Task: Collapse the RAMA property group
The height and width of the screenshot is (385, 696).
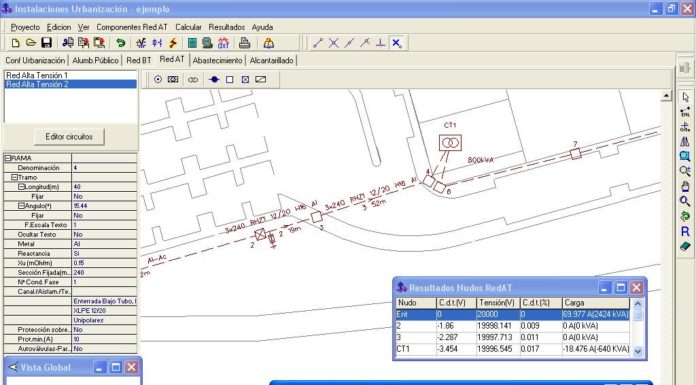Action: pyautogui.click(x=8, y=158)
